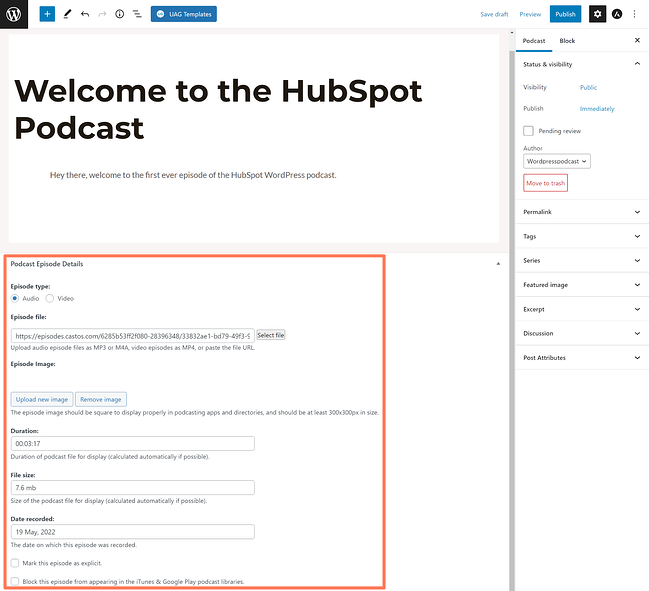Screen dimensions: 649x591
Task: Click the blue add block plus button
Action: click(x=47, y=14)
